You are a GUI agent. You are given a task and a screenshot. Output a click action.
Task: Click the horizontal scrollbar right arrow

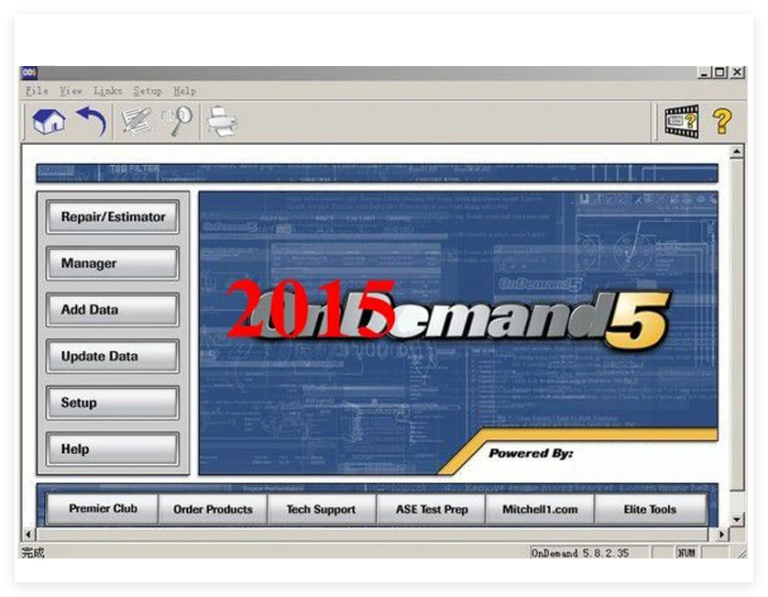(x=722, y=534)
